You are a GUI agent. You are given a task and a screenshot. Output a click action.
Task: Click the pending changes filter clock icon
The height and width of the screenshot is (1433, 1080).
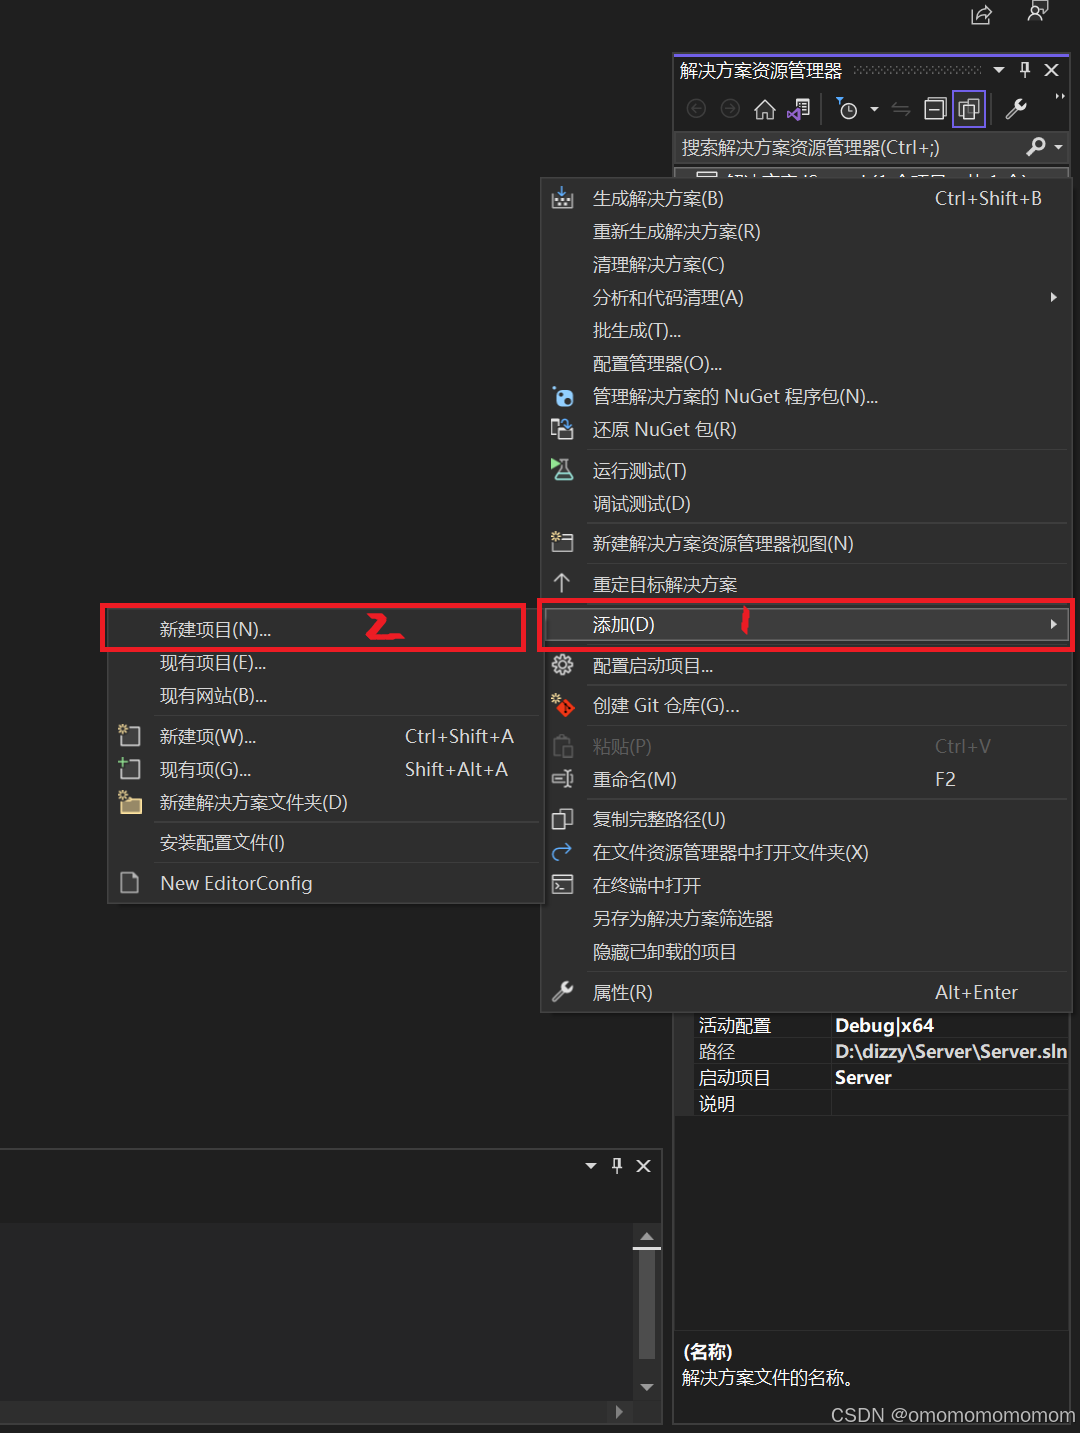848,108
